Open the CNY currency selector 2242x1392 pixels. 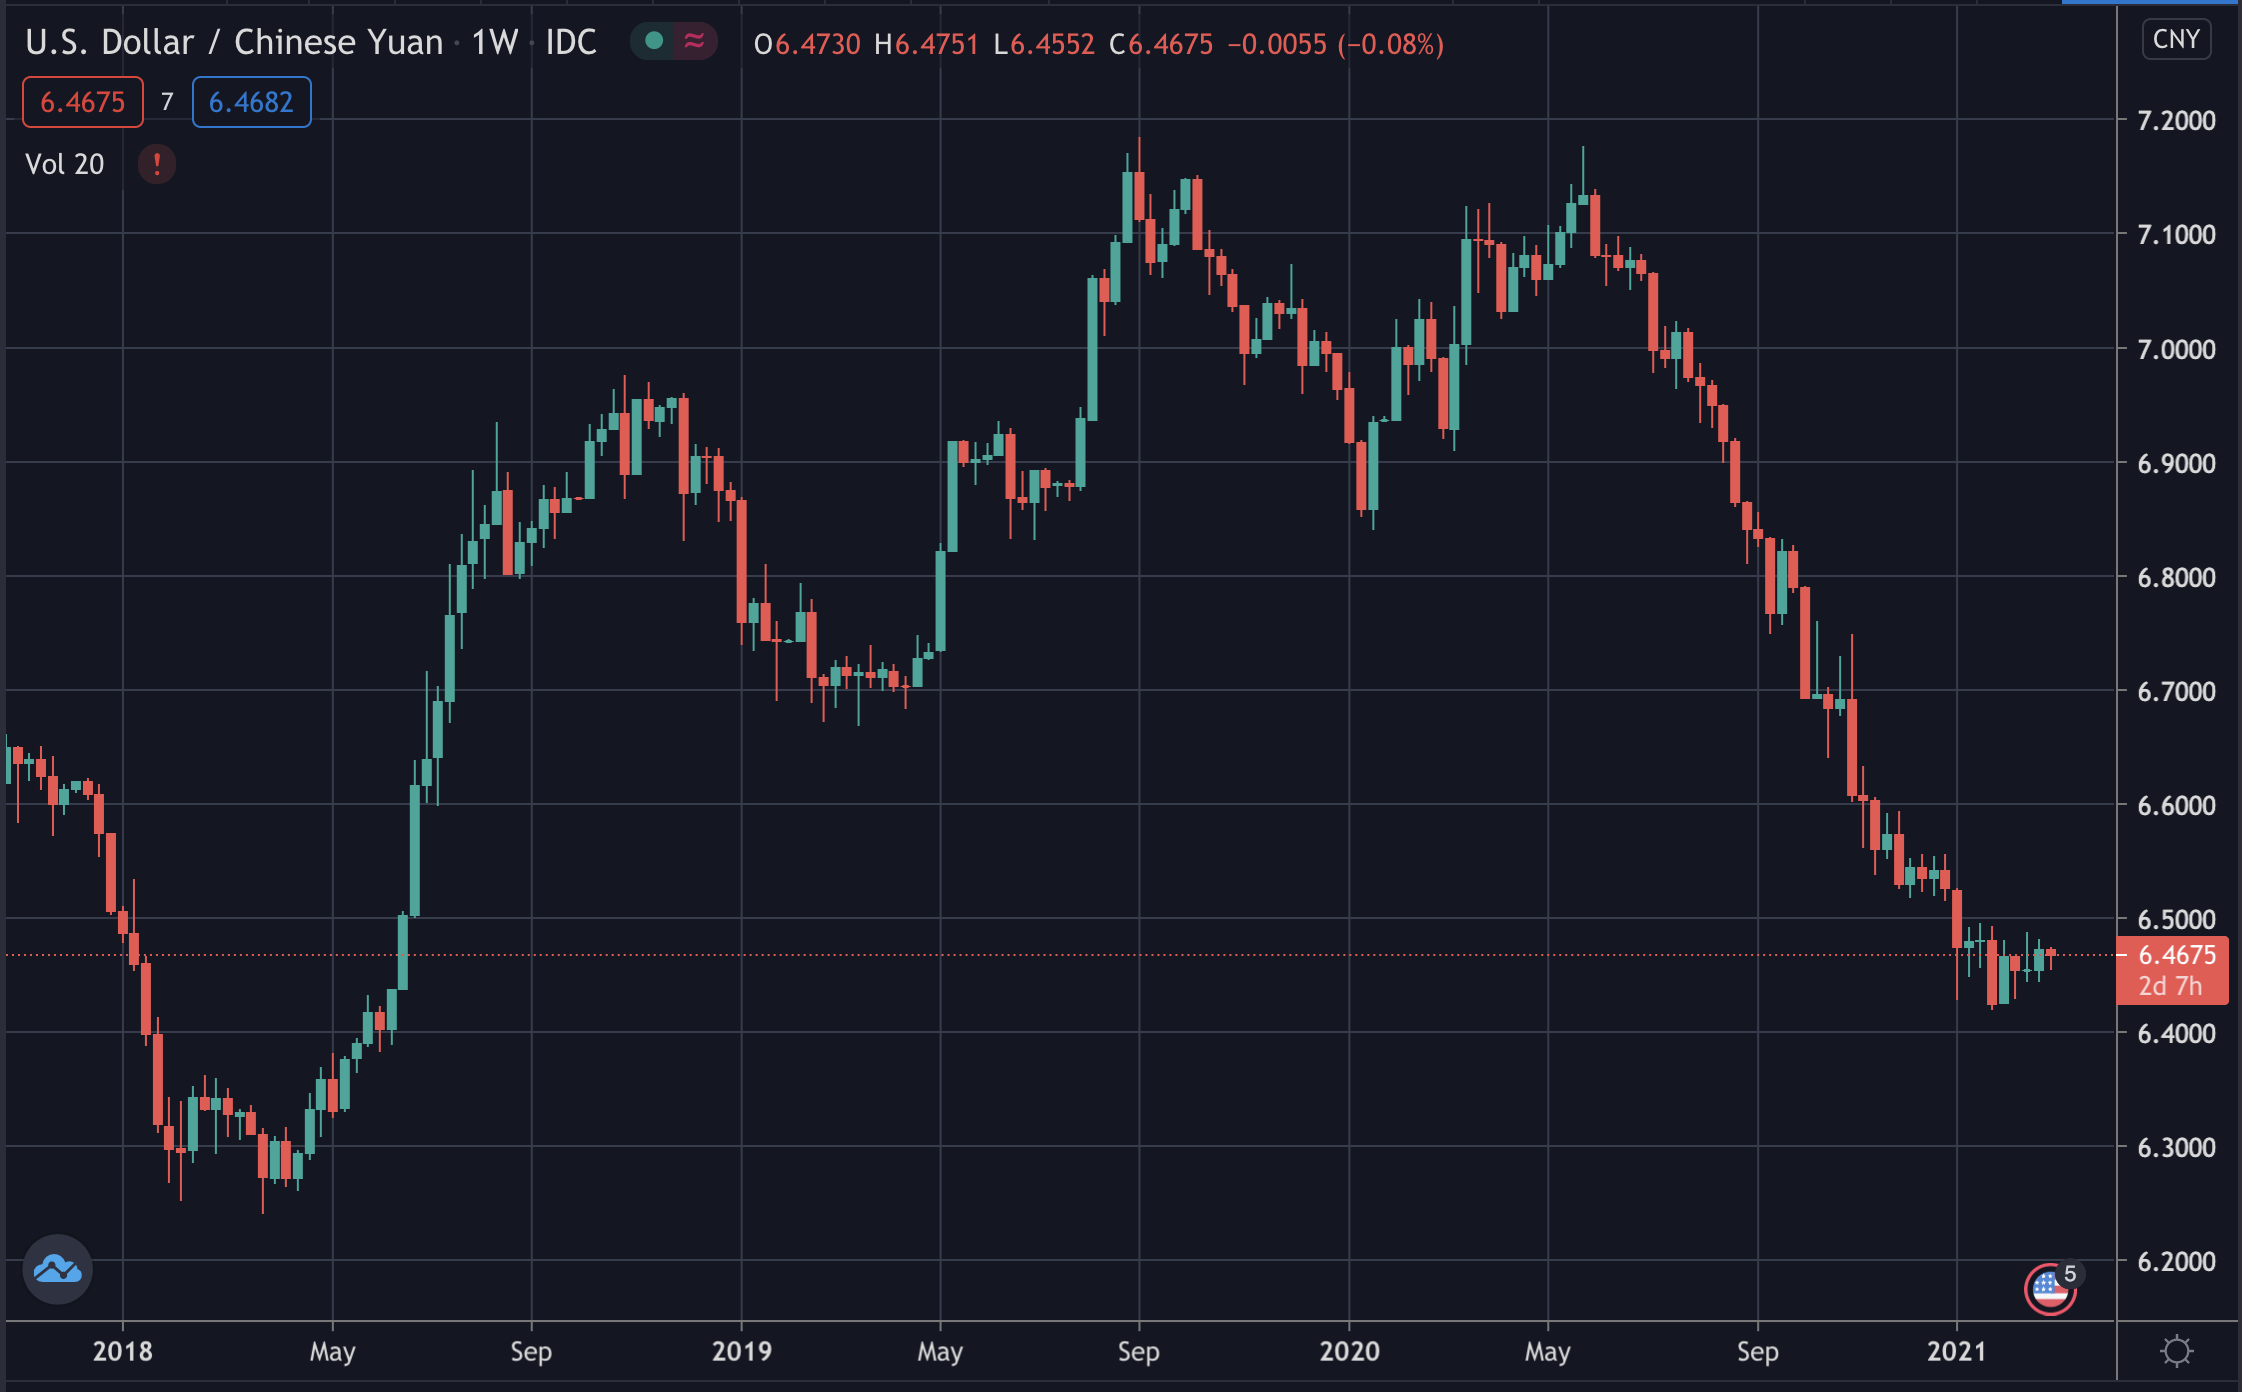[x=2176, y=39]
